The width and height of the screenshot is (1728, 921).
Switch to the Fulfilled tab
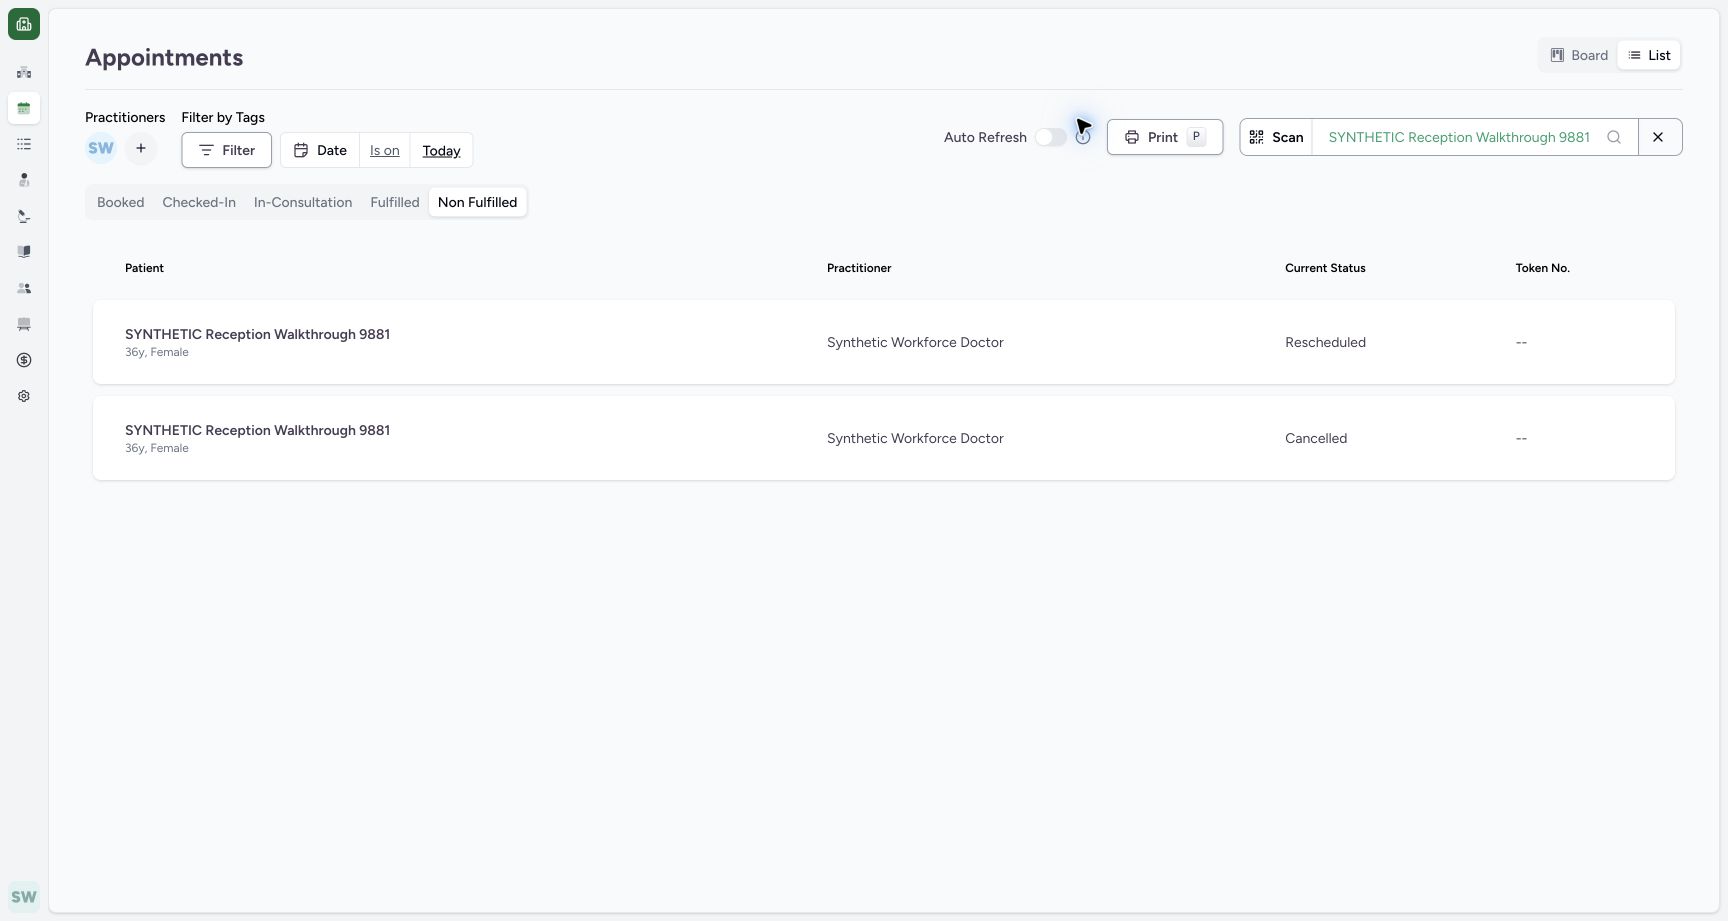[395, 202]
